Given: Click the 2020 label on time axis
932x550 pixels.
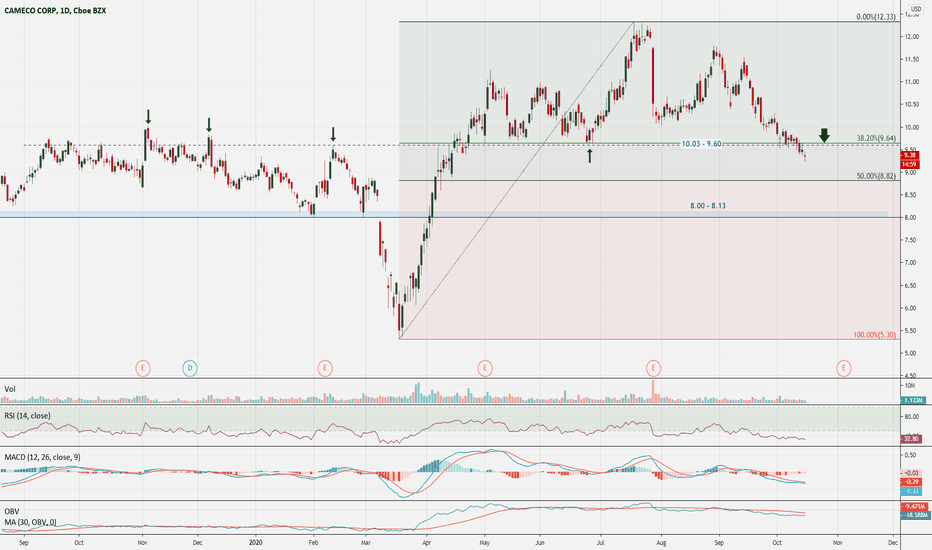Looking at the screenshot, I should pyautogui.click(x=256, y=542).
